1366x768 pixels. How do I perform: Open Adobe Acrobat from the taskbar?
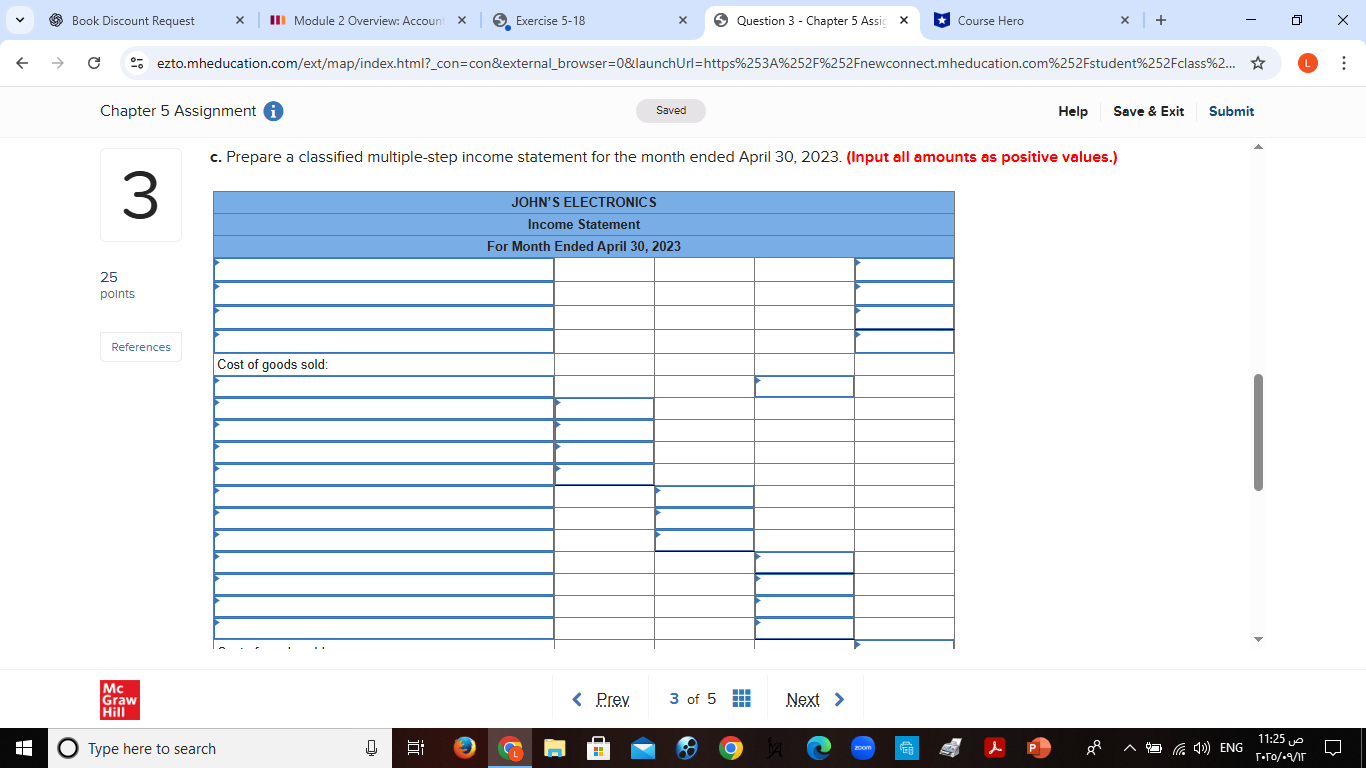click(x=994, y=748)
